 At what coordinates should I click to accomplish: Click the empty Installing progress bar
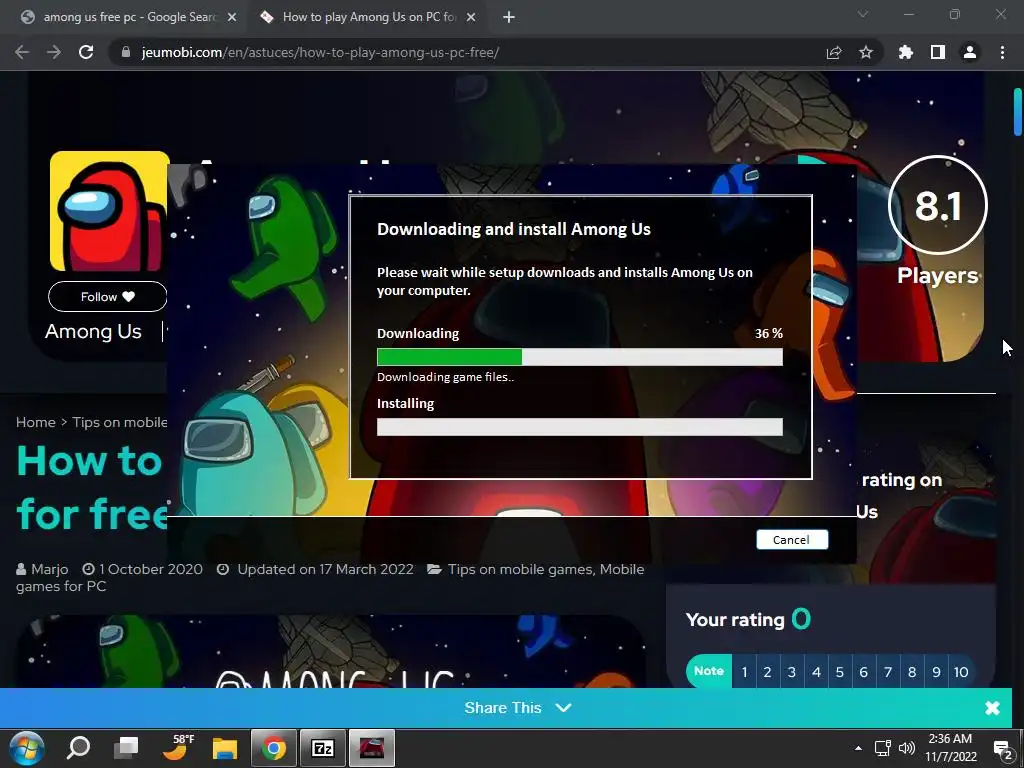click(x=580, y=427)
